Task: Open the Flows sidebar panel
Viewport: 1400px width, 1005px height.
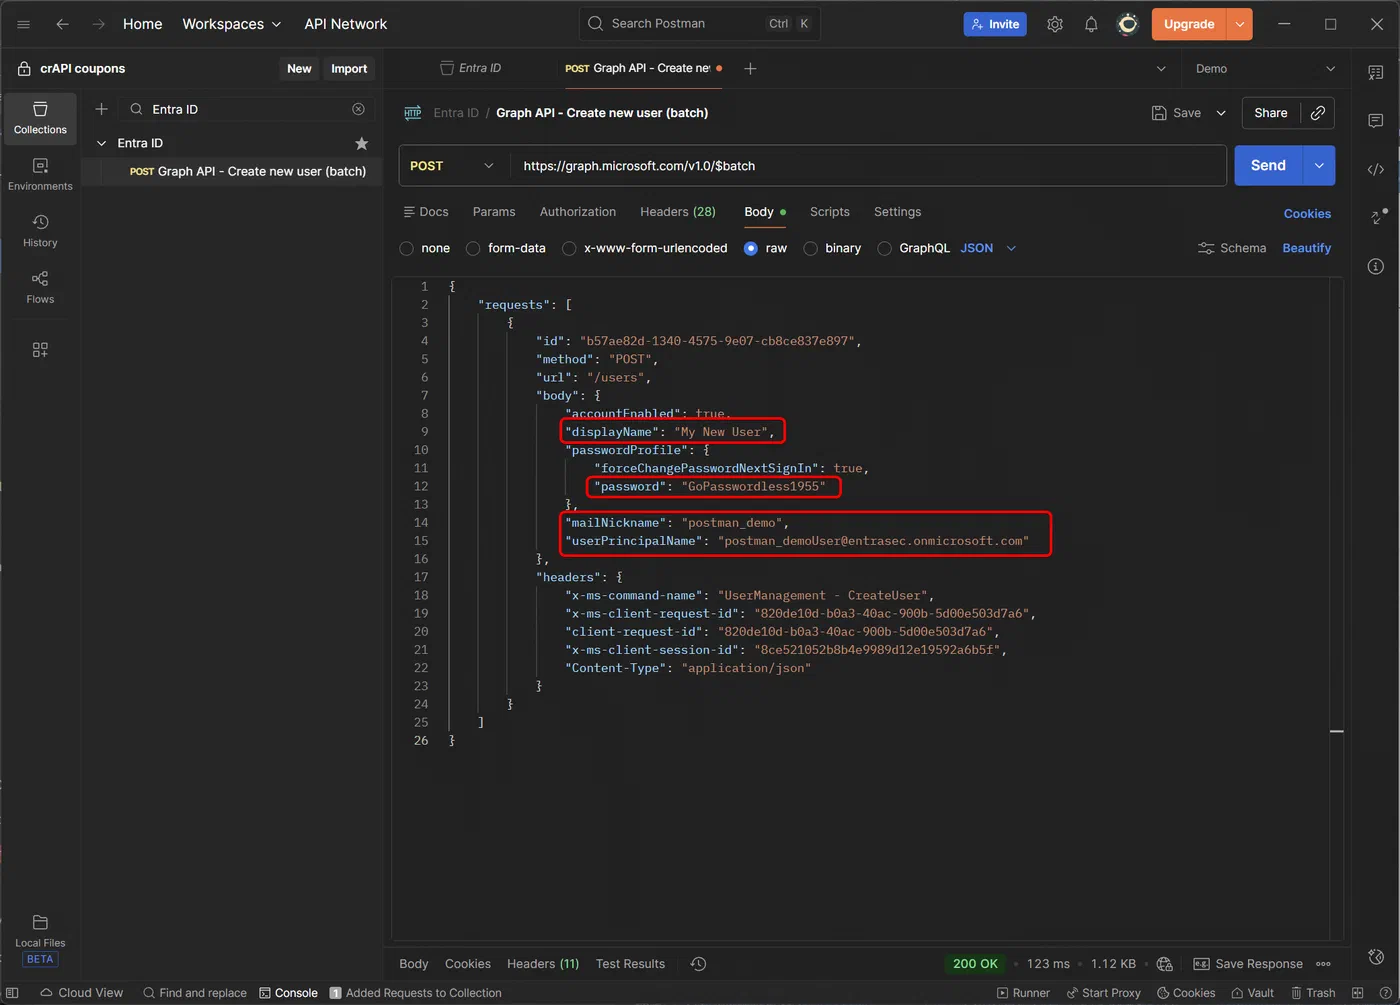Action: click(x=40, y=287)
